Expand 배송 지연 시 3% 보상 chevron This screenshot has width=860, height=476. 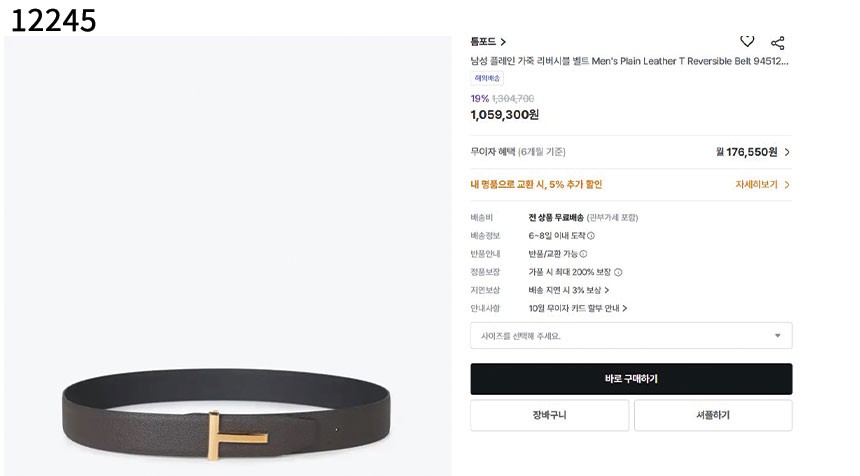click(x=607, y=290)
